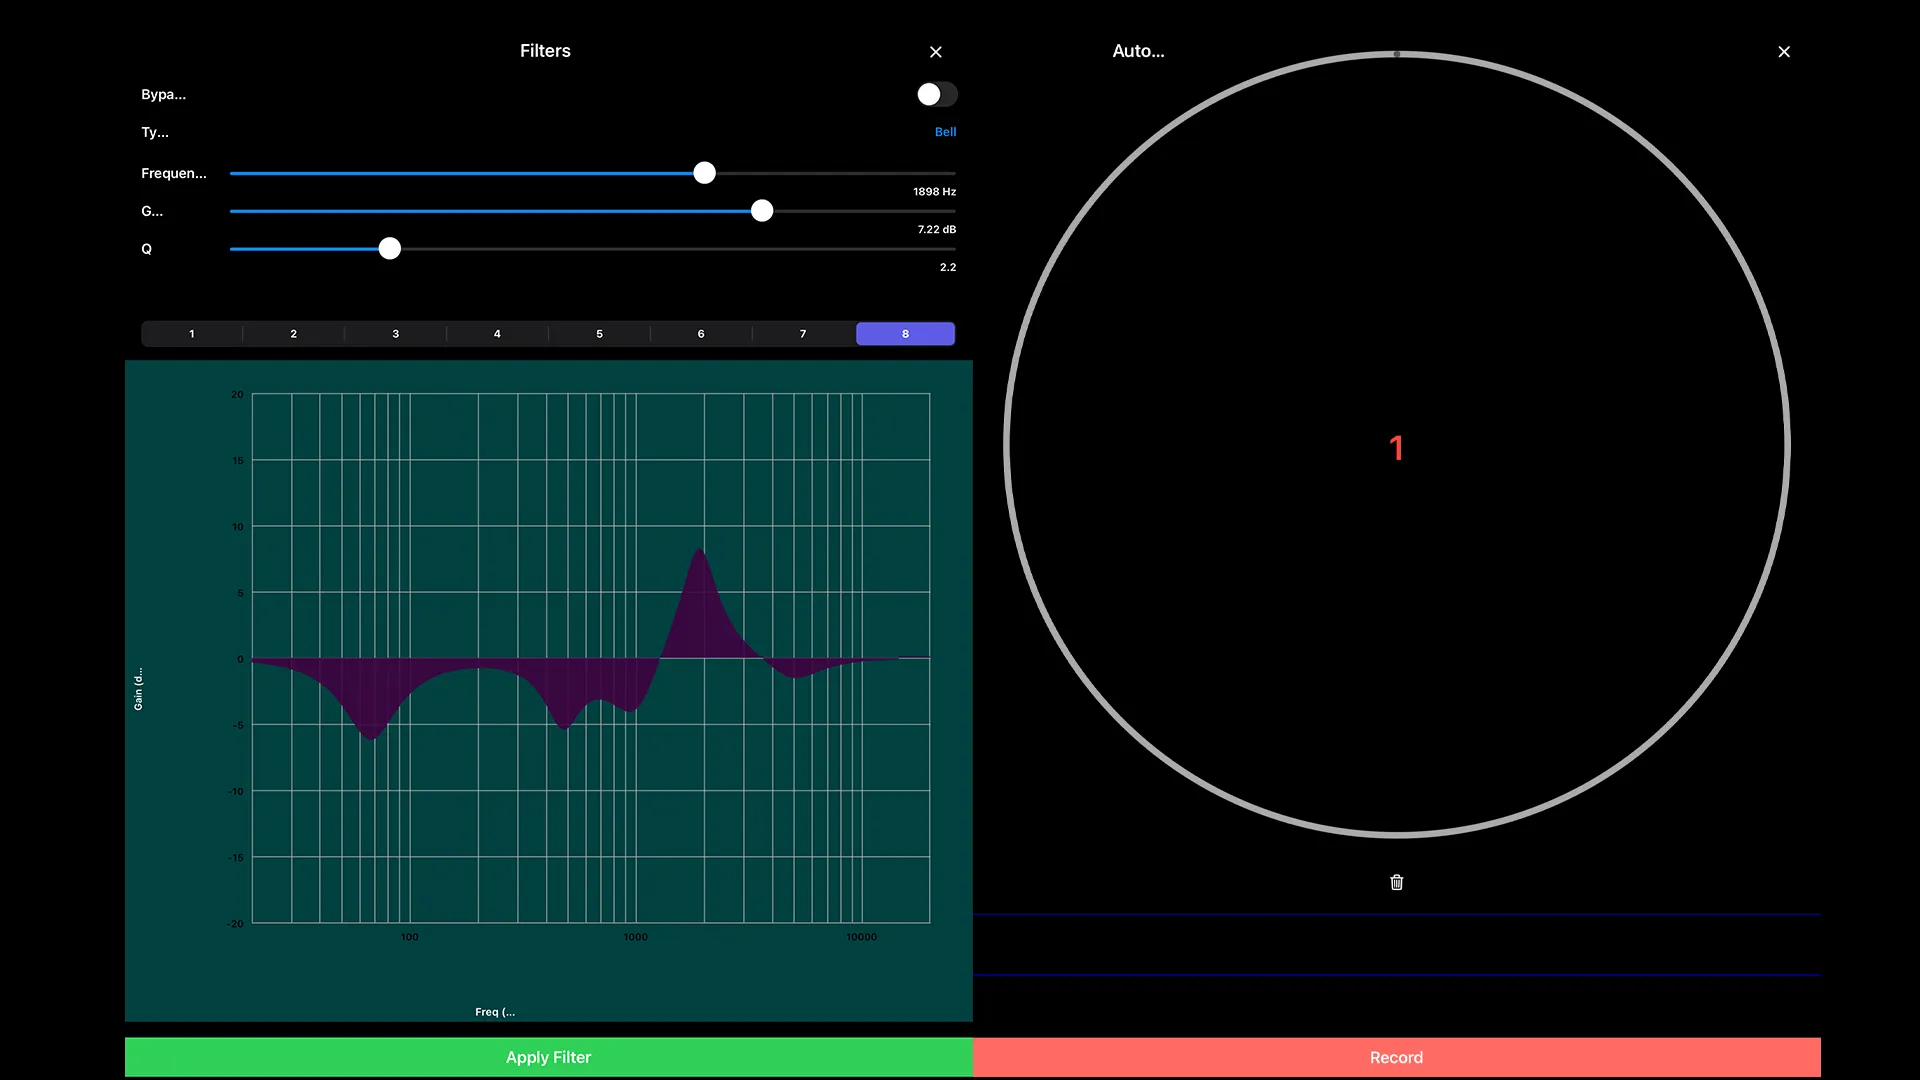Toggle the Bypass switch
Image resolution: width=1920 pixels, height=1080 pixels.
[937, 94]
